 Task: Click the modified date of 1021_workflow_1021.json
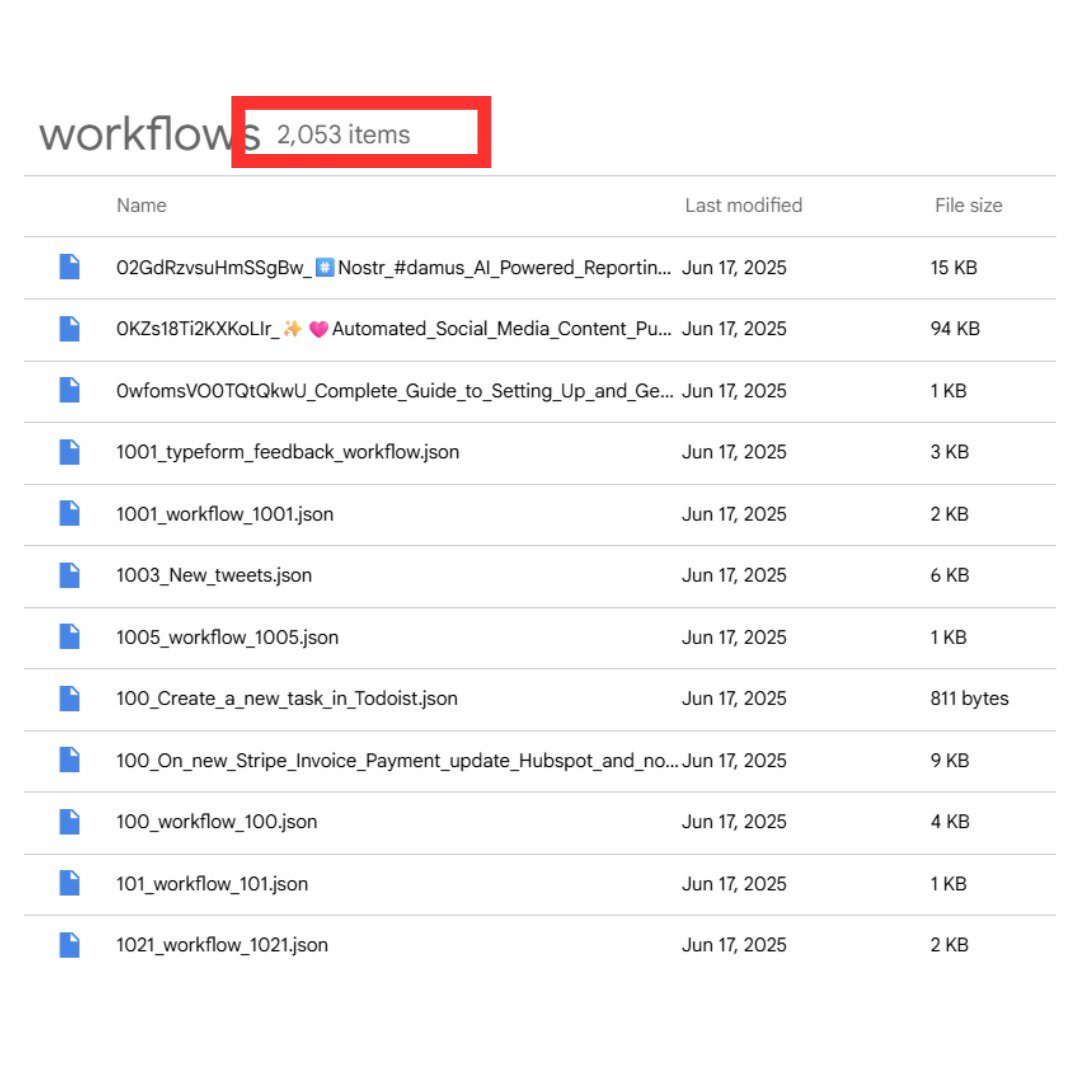[734, 945]
